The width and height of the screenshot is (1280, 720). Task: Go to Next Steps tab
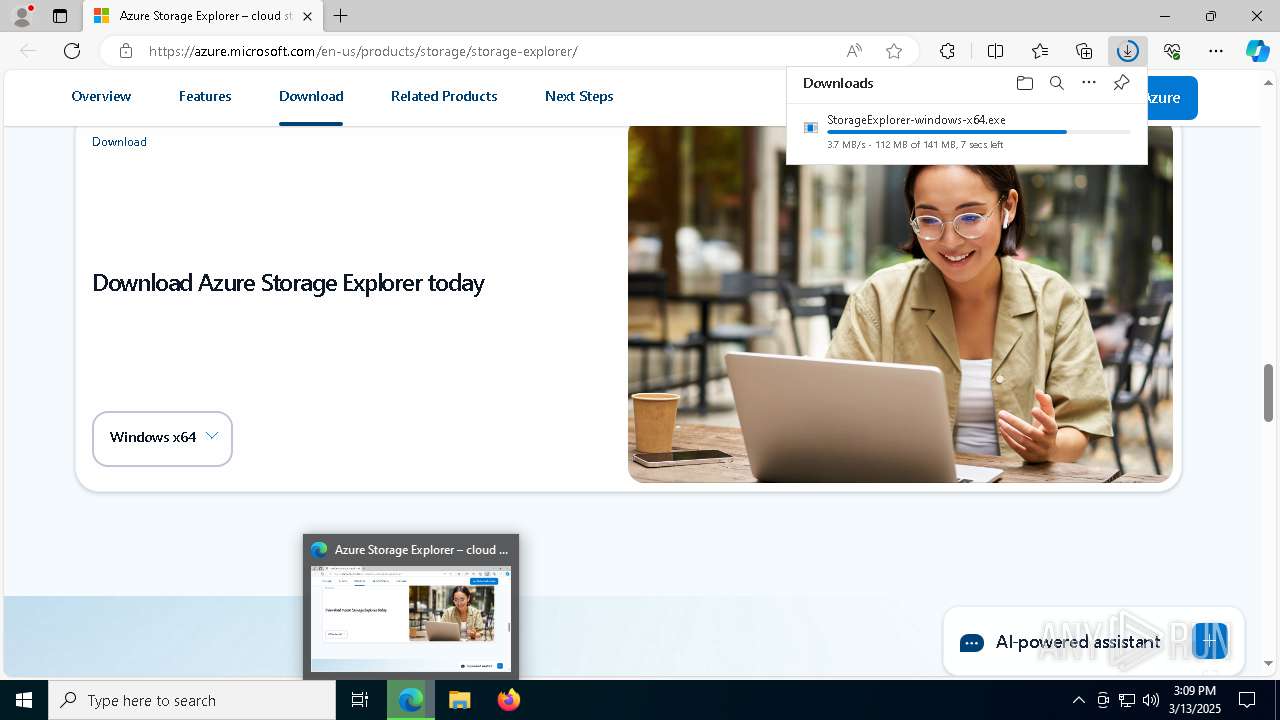click(579, 96)
